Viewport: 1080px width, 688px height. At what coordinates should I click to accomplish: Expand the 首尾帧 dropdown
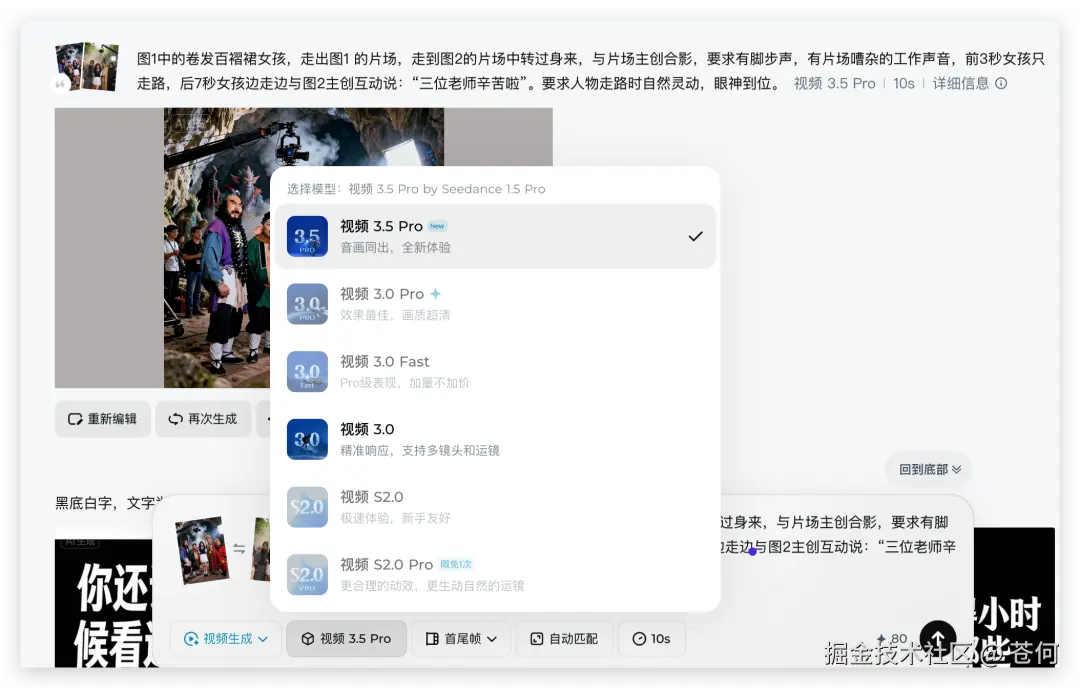click(x=461, y=638)
